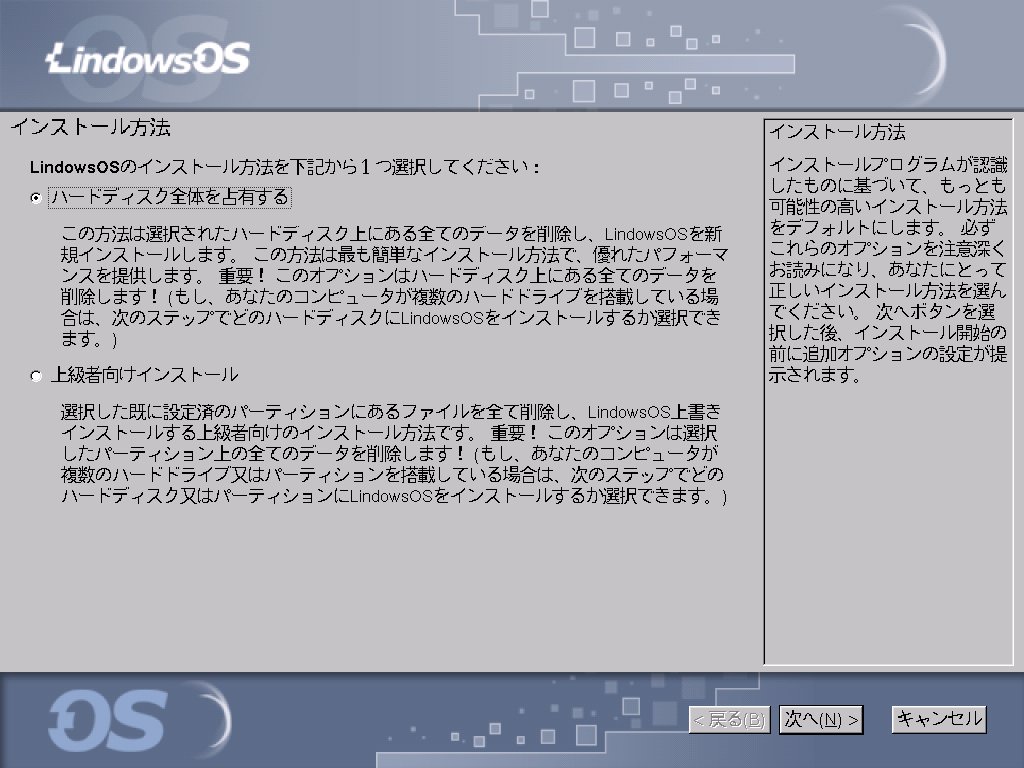Screen dimensions: 1024x768
Task: Click the paragraph starting 選択した既に設定済のパーティション
Action: (x=394, y=454)
